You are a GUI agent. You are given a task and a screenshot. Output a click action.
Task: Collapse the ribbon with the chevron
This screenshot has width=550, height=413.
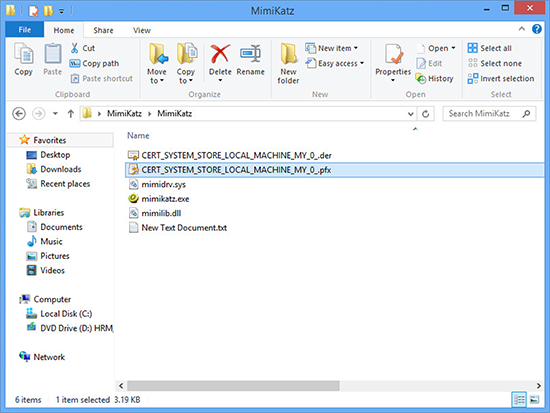coord(522,29)
